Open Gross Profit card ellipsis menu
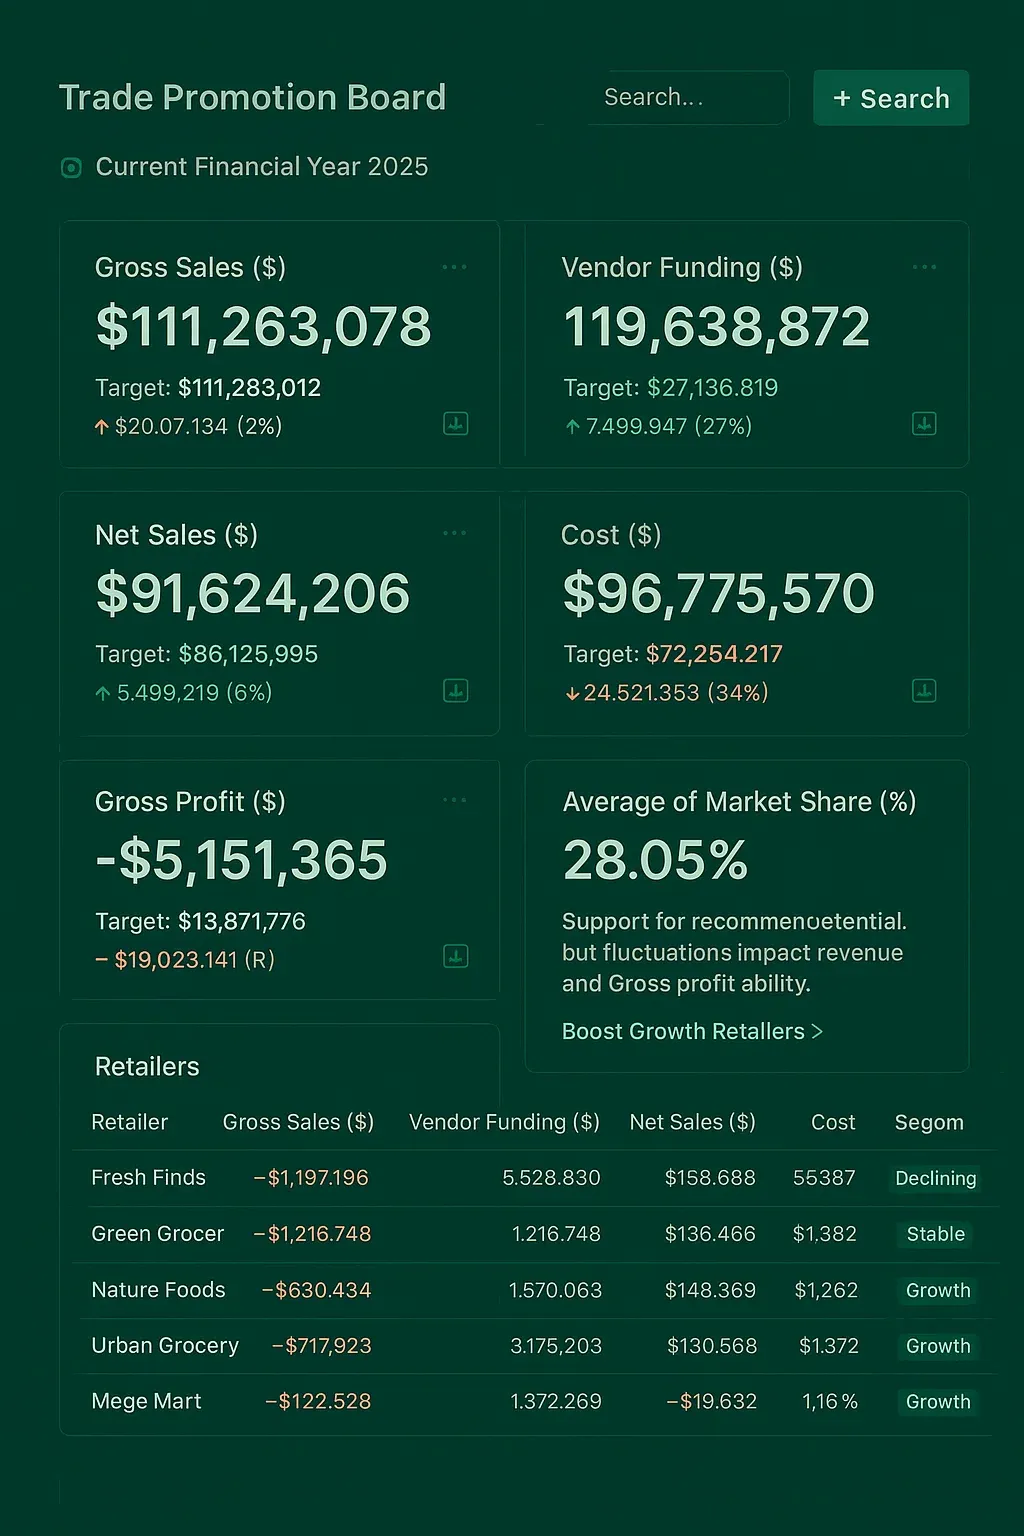 [454, 800]
